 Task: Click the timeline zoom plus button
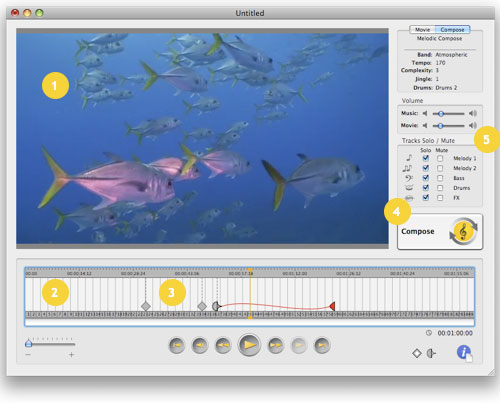tap(71, 355)
